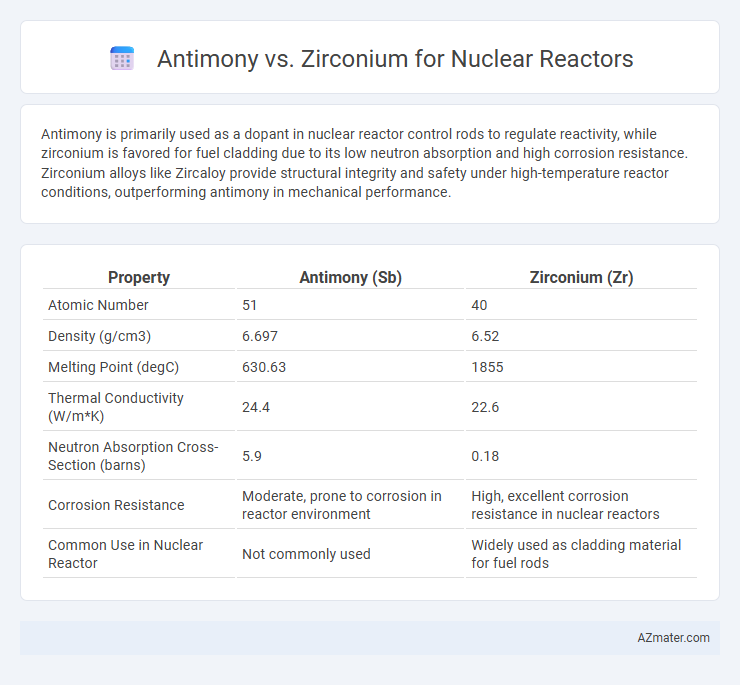
Task: Click the density value '6.697'
Action: click(260, 336)
